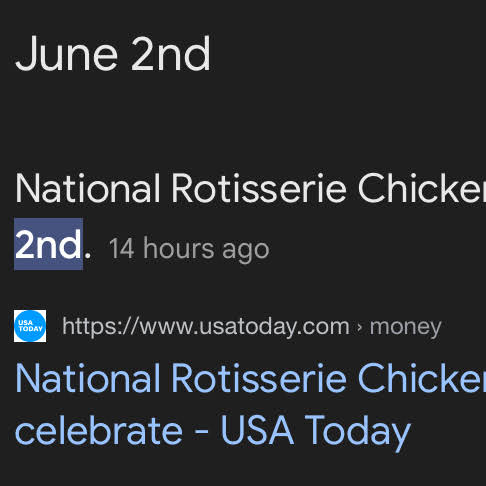
Task: Click "National" in the white snippet line
Action: (x=88, y=188)
